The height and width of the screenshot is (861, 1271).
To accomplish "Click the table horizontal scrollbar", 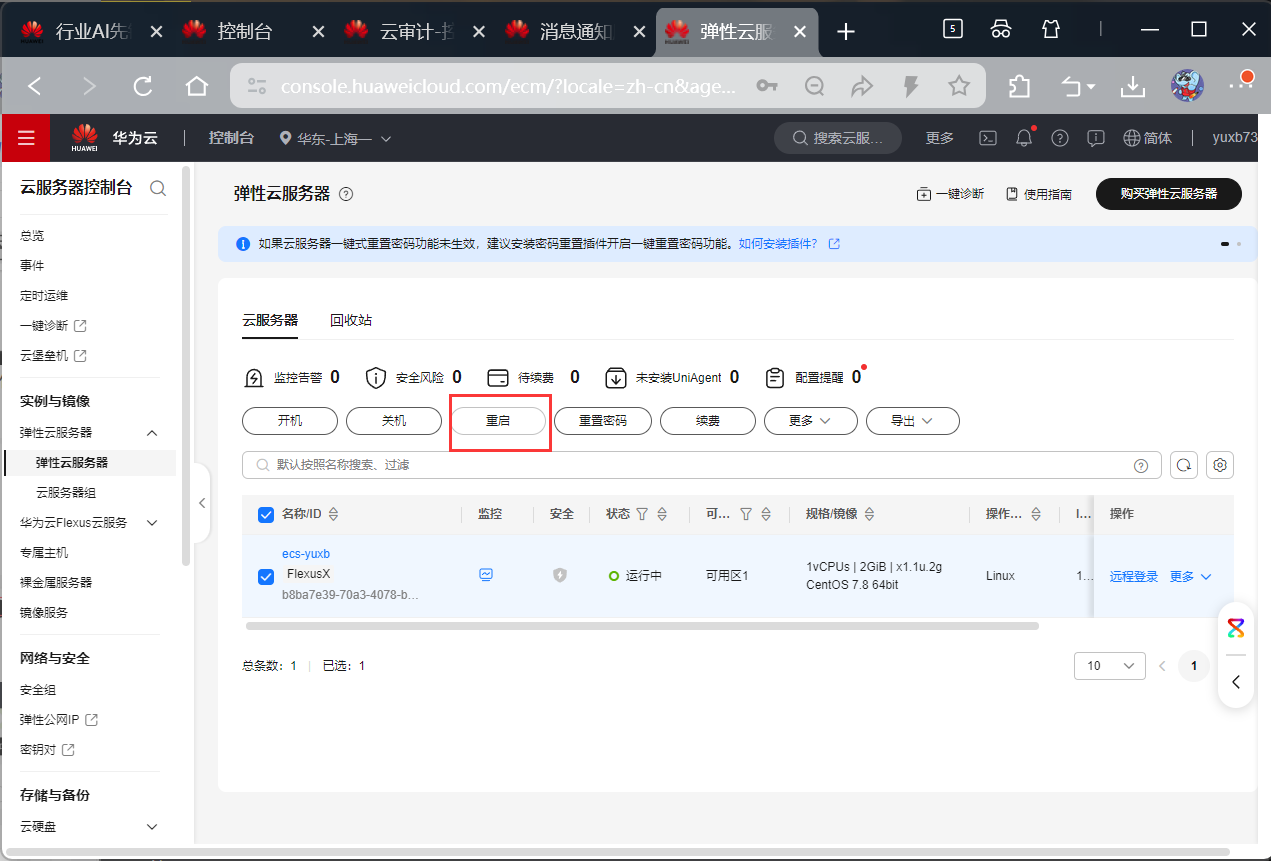I will [x=641, y=626].
